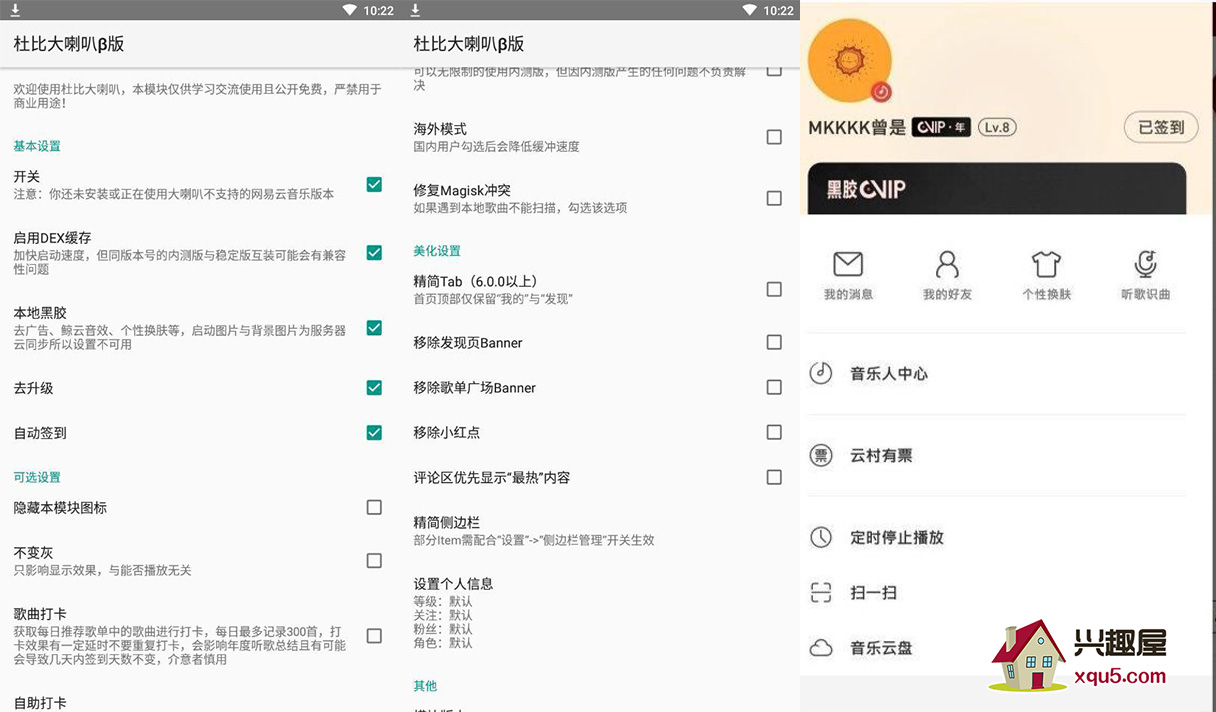Viewport: 1216px width, 712px height.
Task: Open the 我的消息 envelope icon
Action: point(848,264)
